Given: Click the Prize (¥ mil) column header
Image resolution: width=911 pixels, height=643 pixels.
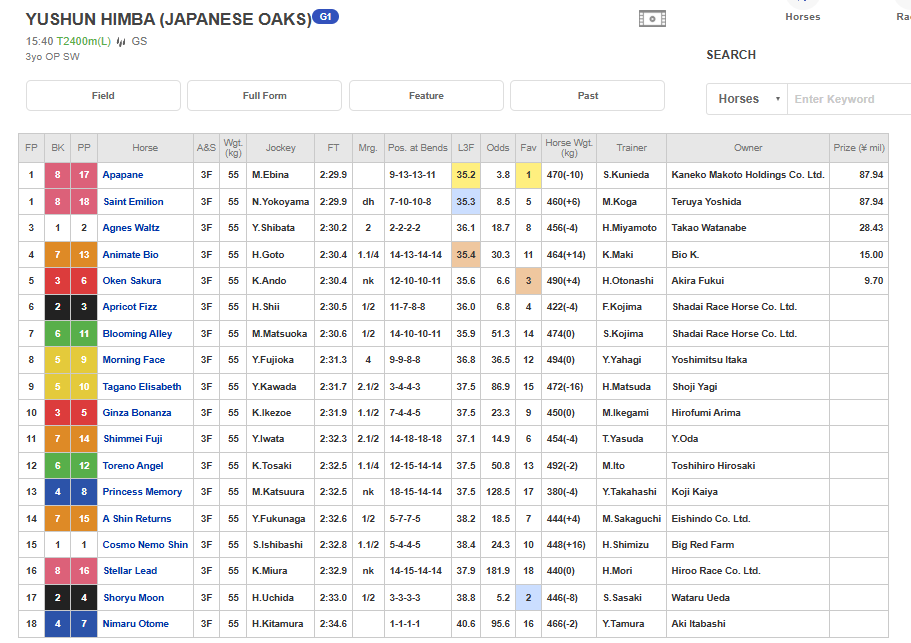Looking at the screenshot, I should point(859,148).
